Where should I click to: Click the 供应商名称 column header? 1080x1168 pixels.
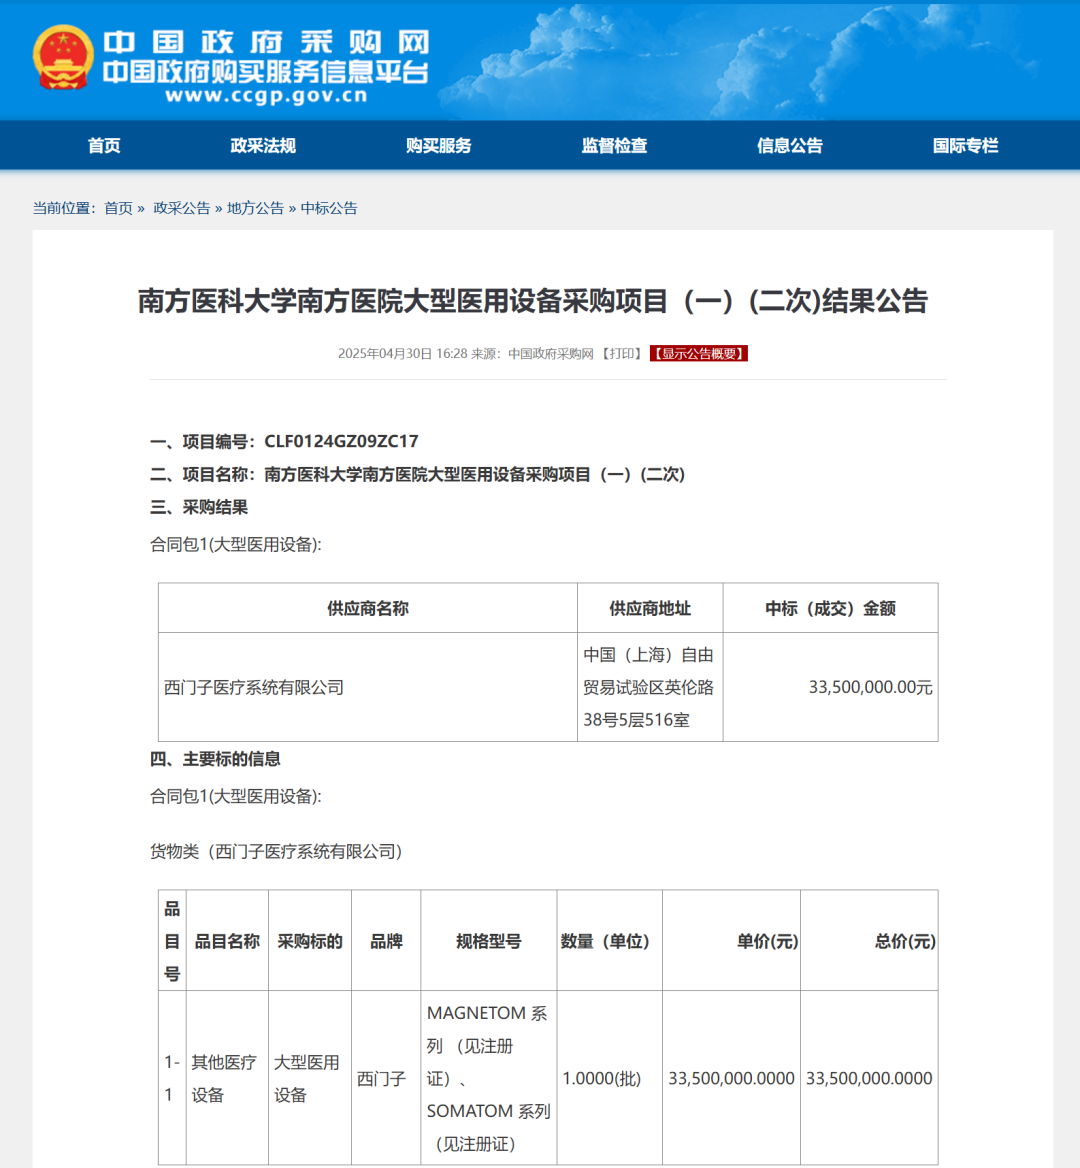click(x=368, y=609)
